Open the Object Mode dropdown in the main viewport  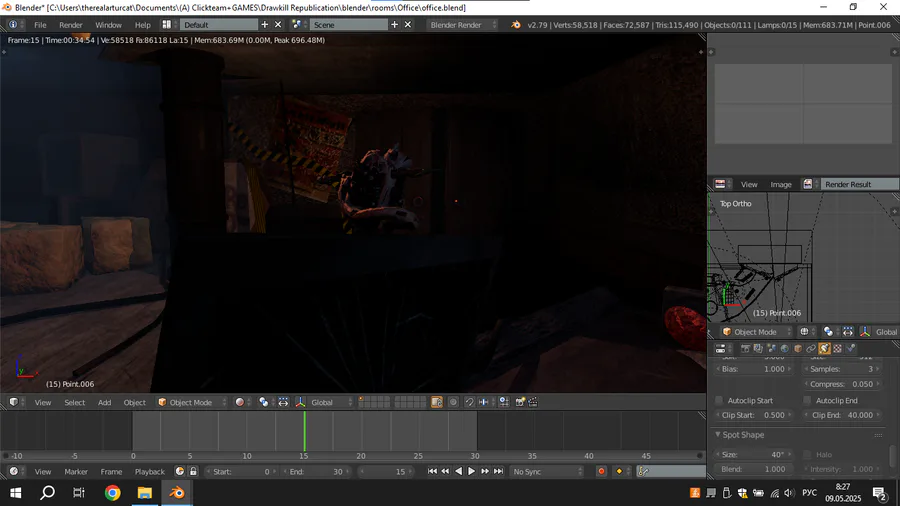(x=192, y=402)
